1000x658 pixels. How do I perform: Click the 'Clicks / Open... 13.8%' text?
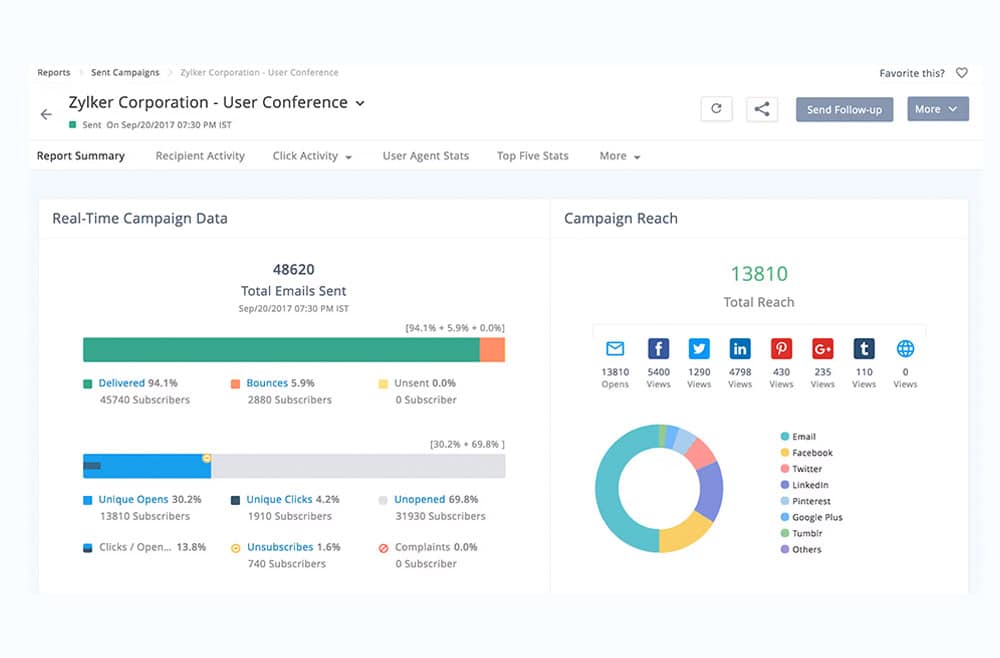152,547
